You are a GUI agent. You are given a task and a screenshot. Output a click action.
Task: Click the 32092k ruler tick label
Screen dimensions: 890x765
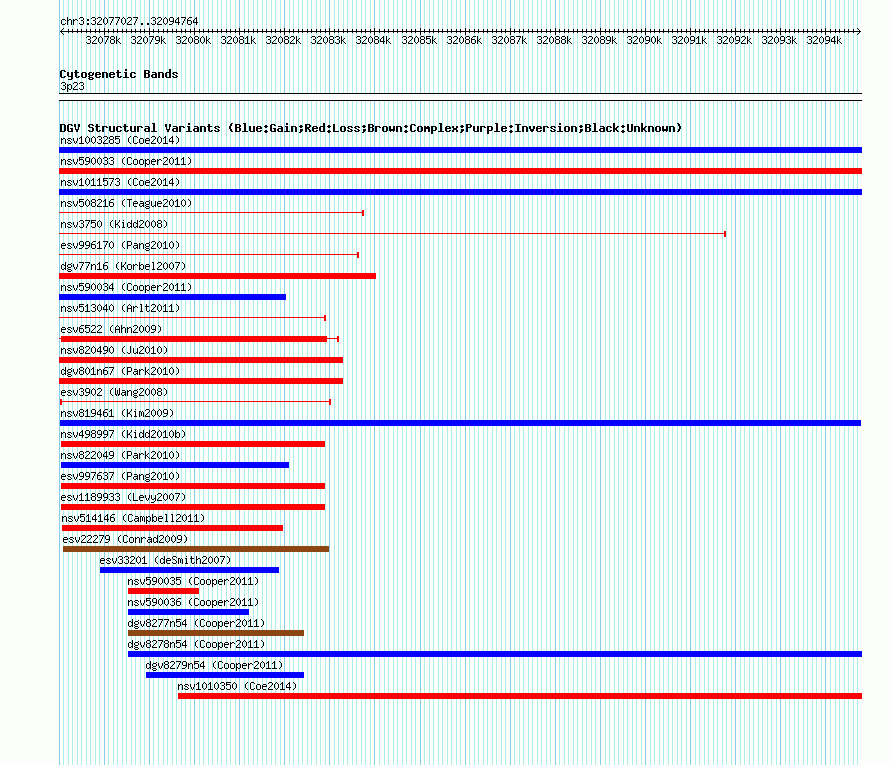[x=734, y=40]
